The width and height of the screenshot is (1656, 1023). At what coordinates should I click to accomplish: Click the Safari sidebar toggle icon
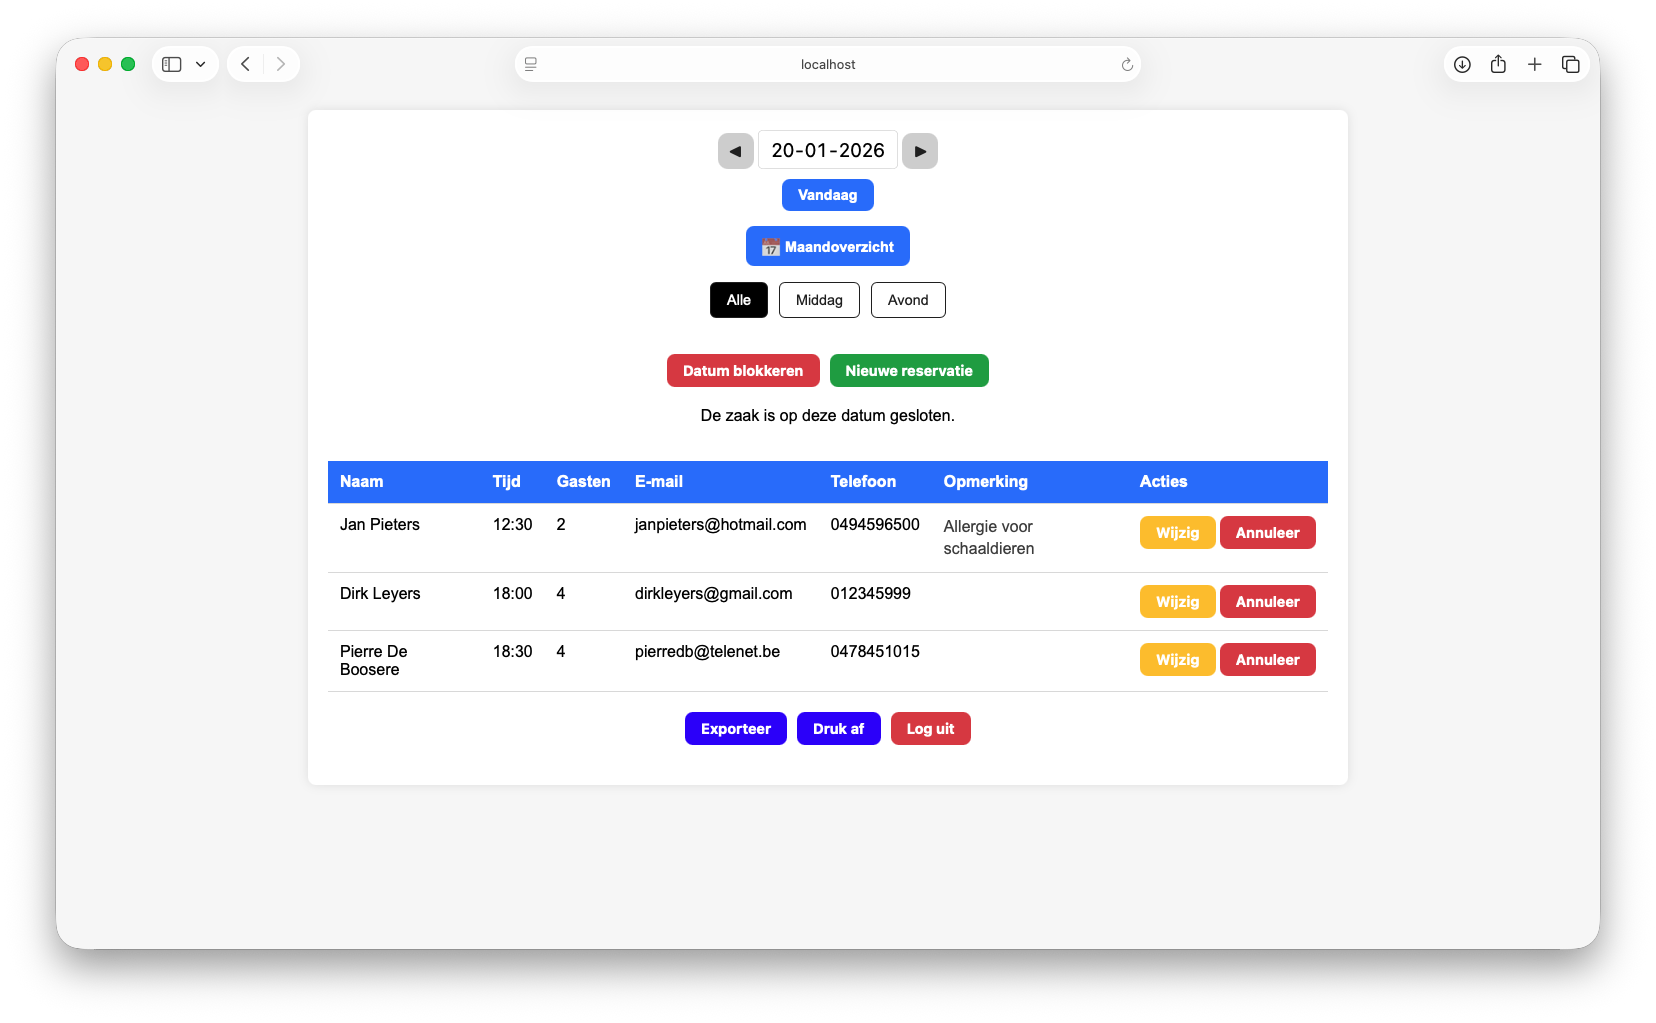pyautogui.click(x=172, y=64)
